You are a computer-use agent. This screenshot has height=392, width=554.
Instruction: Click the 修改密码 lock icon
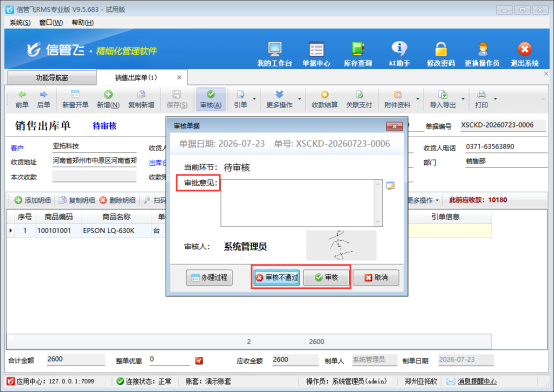[x=441, y=54]
